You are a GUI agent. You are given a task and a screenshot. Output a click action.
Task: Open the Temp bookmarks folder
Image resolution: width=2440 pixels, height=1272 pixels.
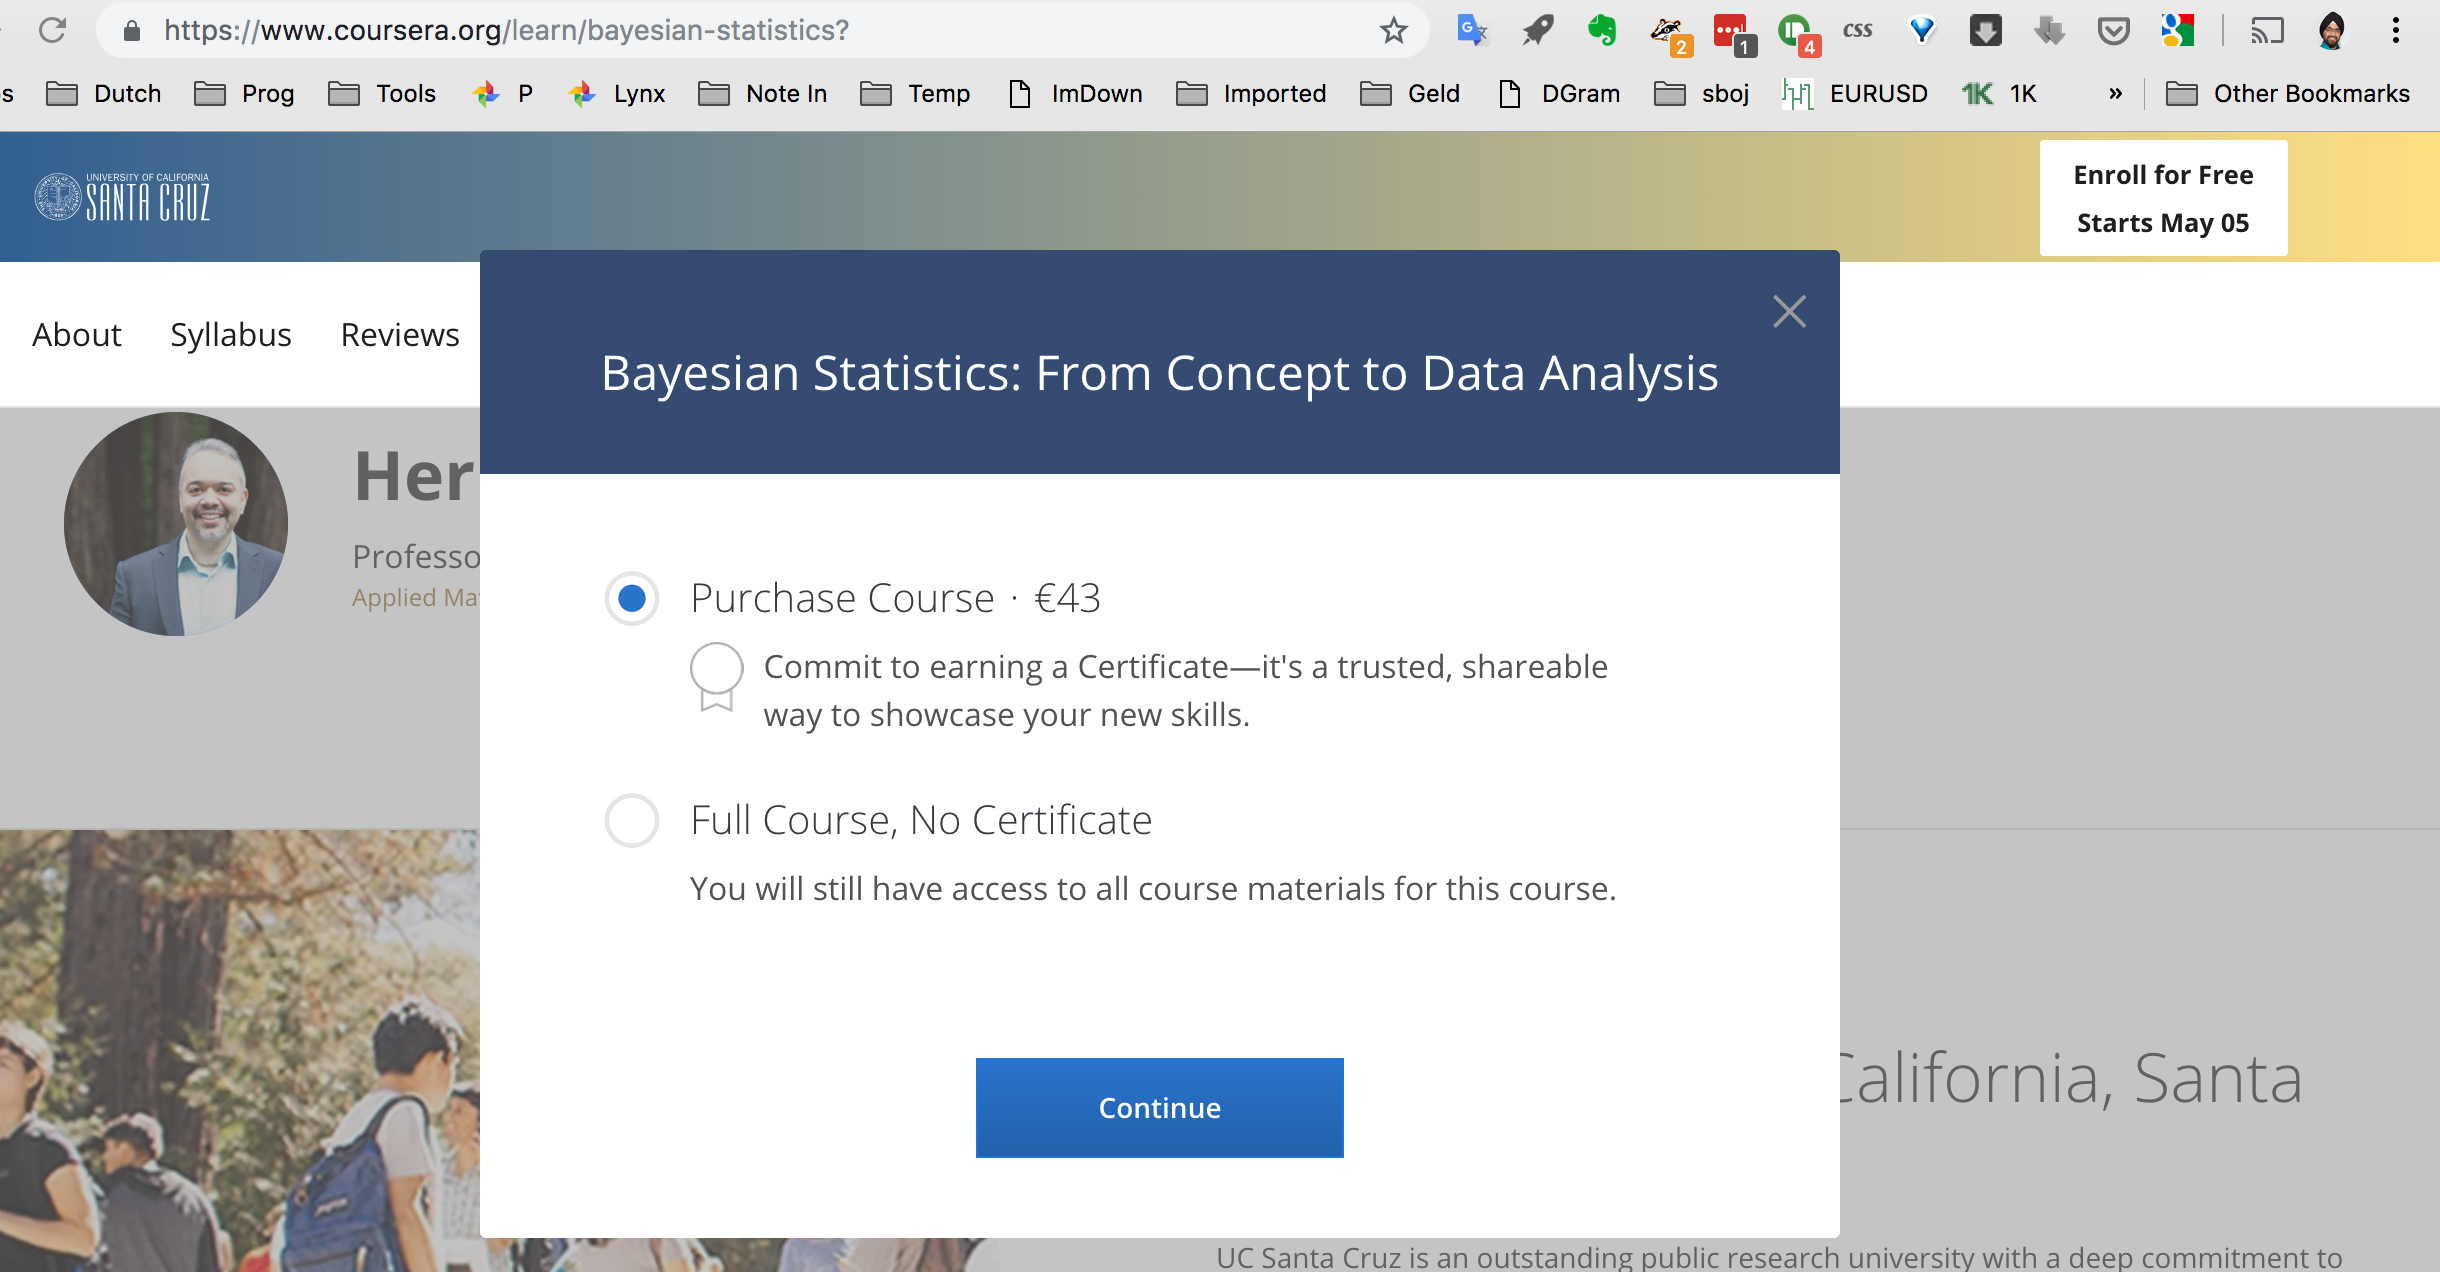point(915,93)
